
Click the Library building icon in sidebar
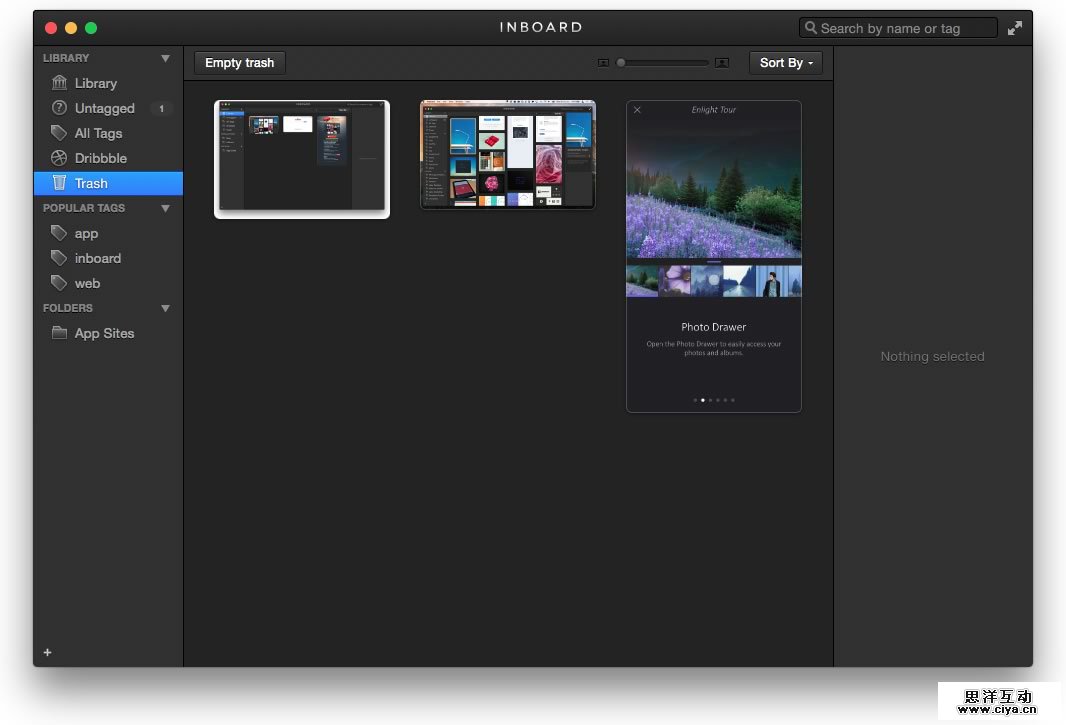click(x=59, y=83)
